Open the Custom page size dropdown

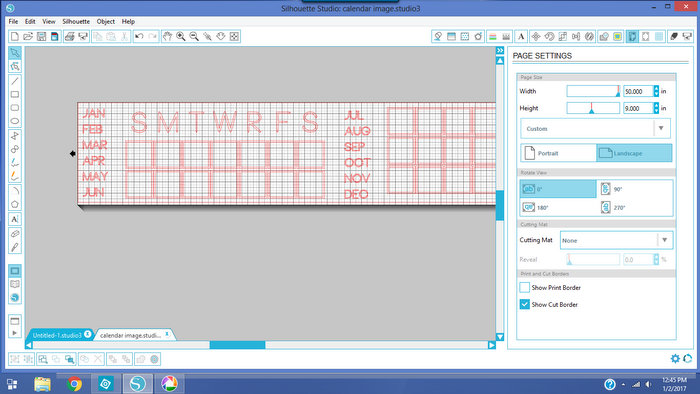596,129
